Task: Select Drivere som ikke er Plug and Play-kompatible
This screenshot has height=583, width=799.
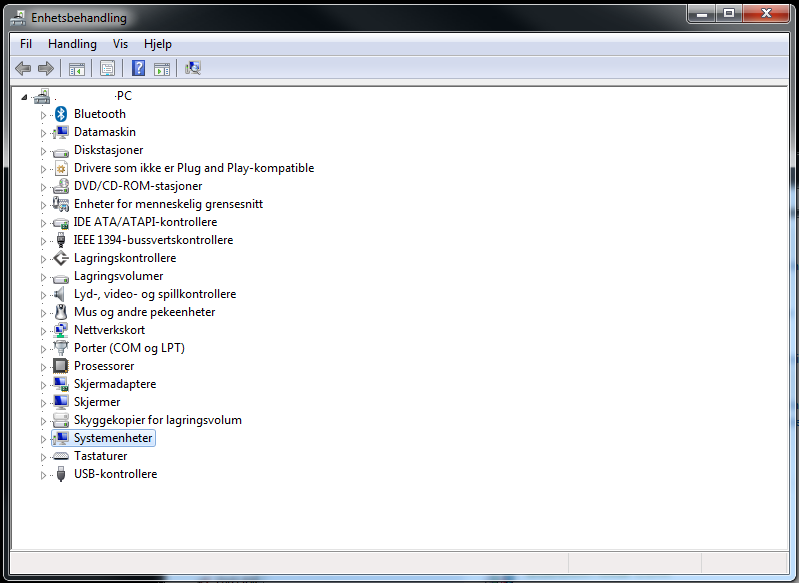Action: click(x=194, y=168)
